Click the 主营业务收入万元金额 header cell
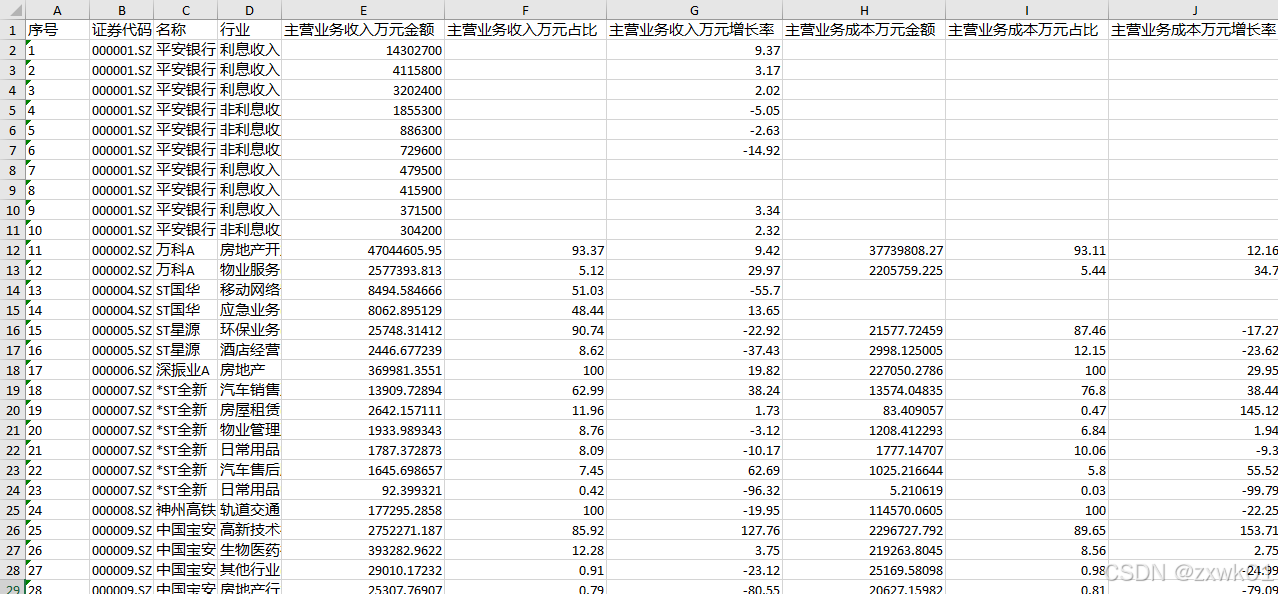This screenshot has height=594, width=1278. pos(363,30)
